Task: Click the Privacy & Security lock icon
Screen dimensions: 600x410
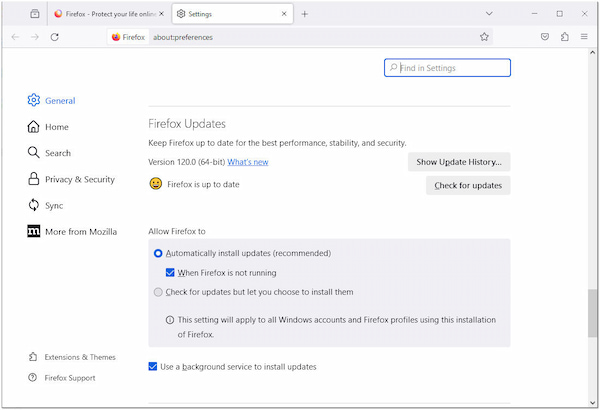Action: pyautogui.click(x=34, y=179)
